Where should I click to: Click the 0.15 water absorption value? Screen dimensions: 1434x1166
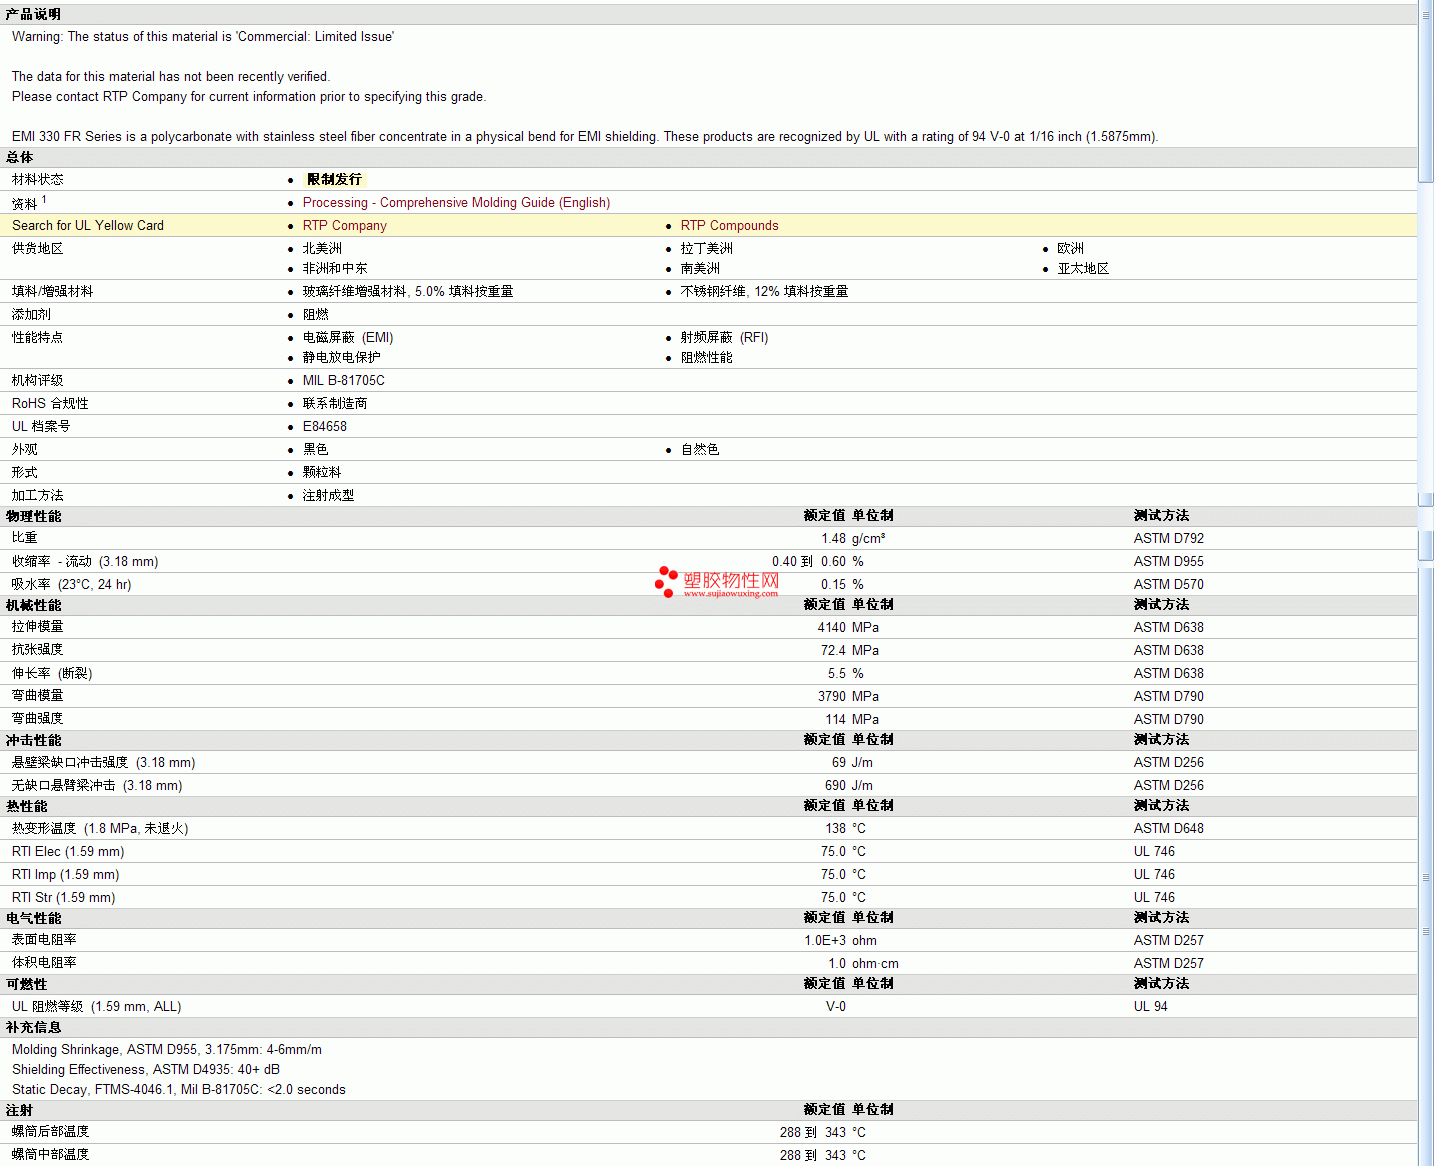[833, 584]
